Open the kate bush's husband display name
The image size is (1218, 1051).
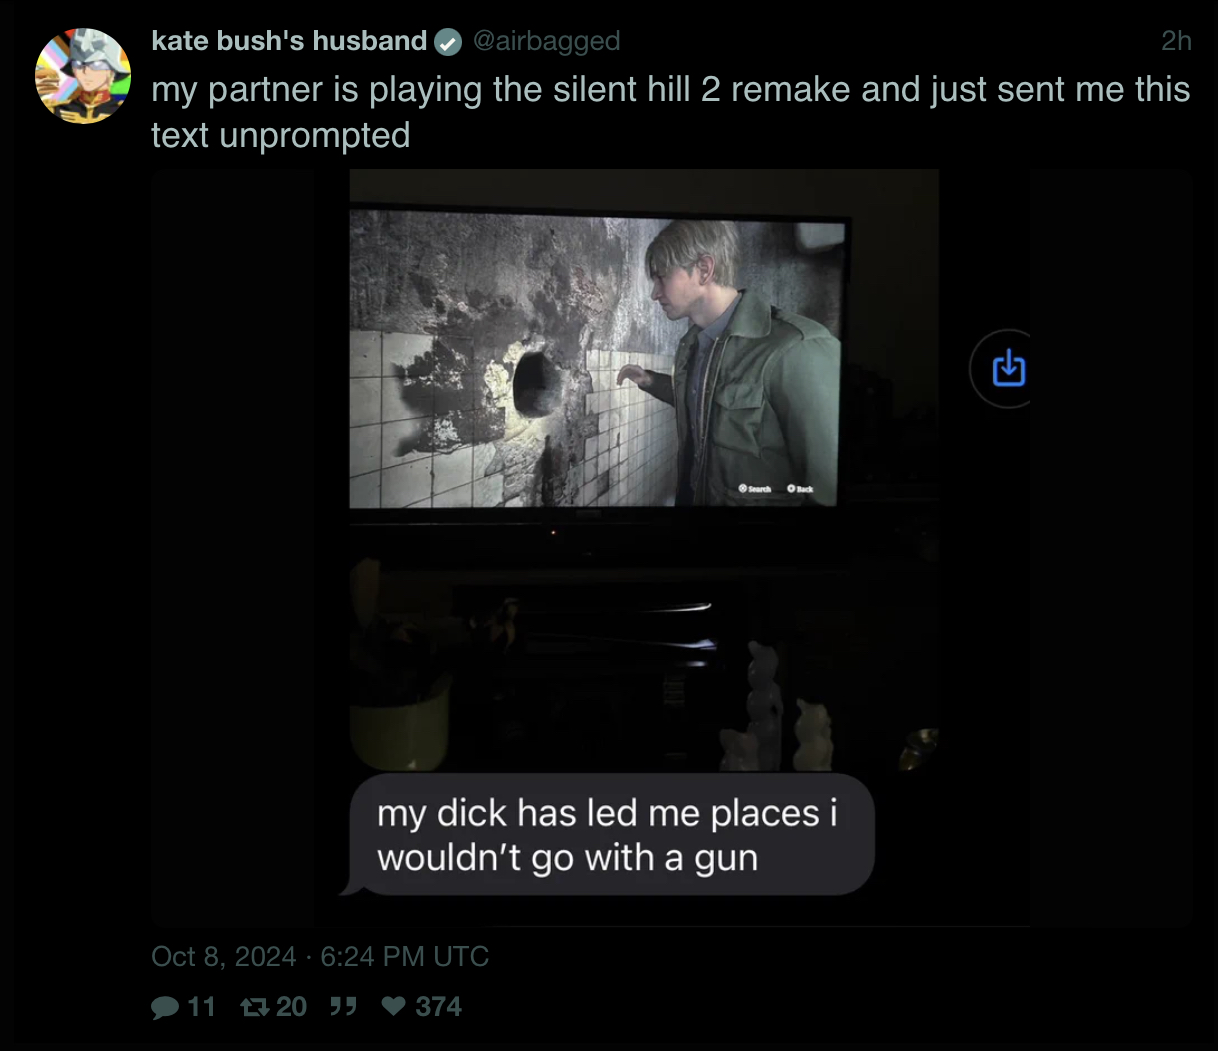point(289,41)
